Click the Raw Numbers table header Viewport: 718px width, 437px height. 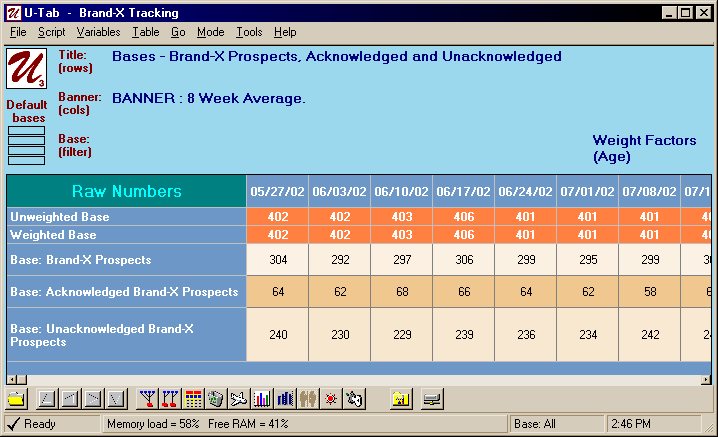126,191
